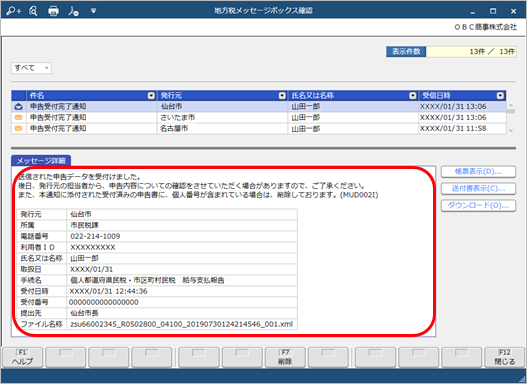Select the unread envelope icon for 名古屋市
The height and width of the screenshot is (384, 527).
pos(18,129)
